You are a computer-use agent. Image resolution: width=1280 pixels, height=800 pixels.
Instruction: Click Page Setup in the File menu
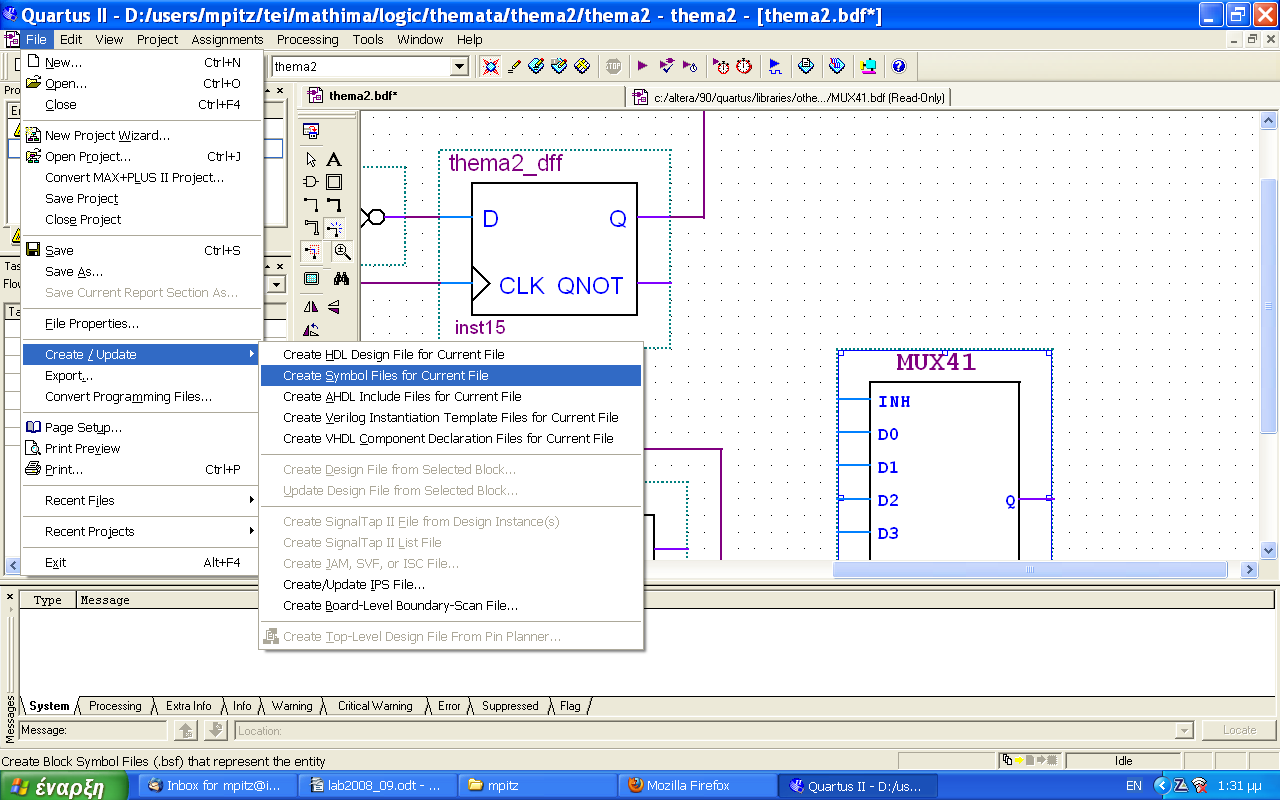(141, 427)
